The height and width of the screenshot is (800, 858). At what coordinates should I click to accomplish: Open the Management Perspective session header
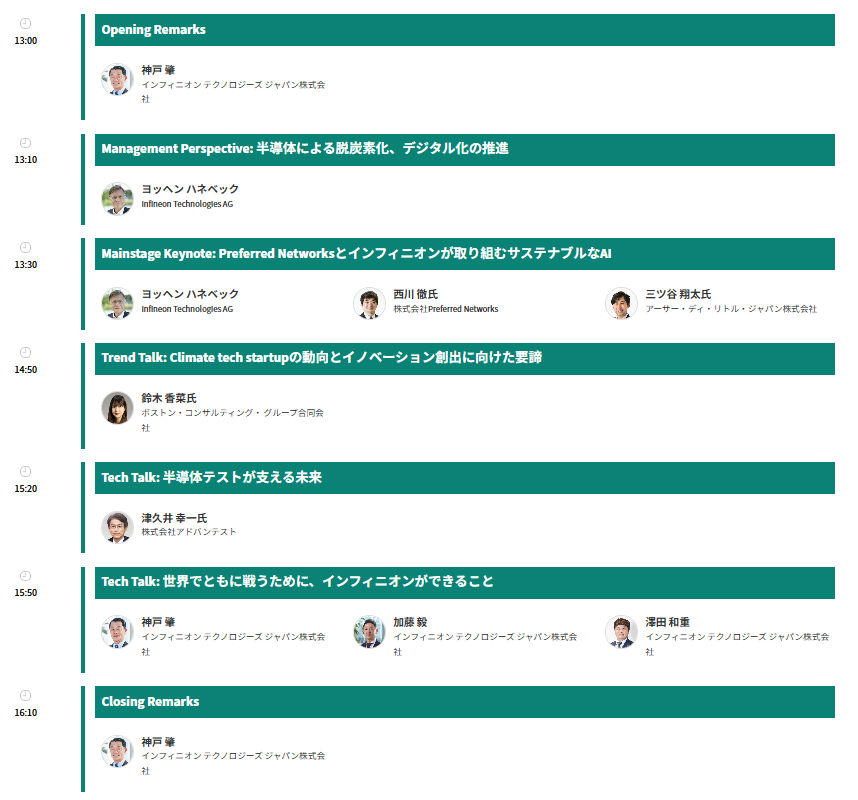pyautogui.click(x=465, y=150)
